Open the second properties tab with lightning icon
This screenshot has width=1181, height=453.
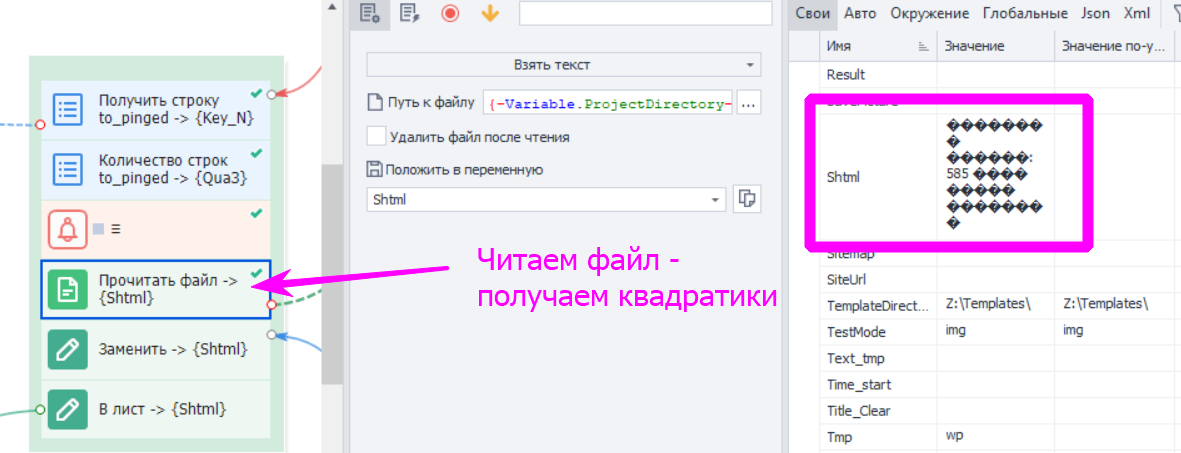(x=408, y=13)
